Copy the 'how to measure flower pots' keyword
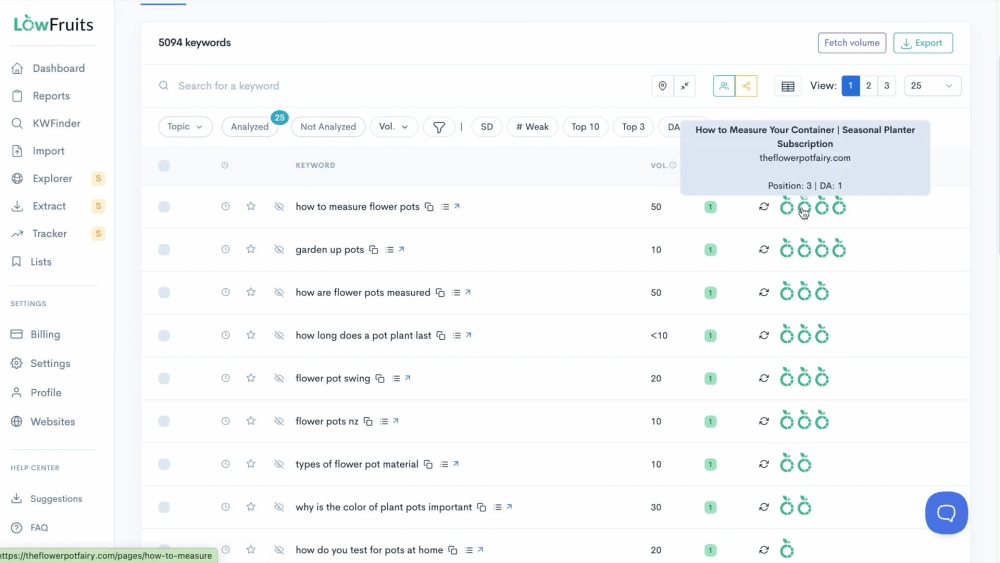Viewport: 1000px width, 563px height. [x=429, y=207]
